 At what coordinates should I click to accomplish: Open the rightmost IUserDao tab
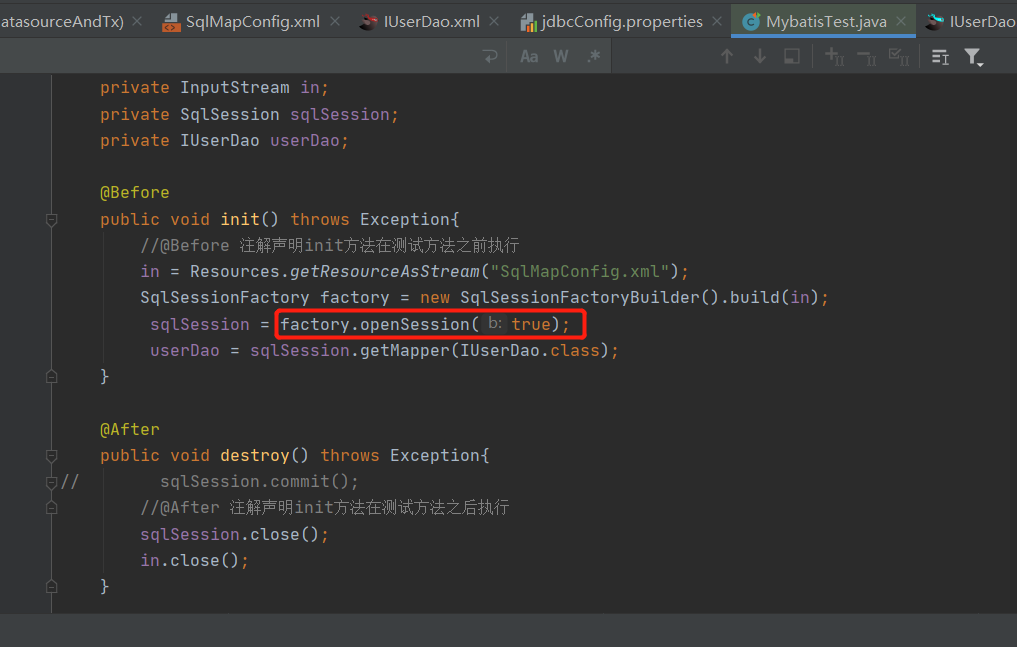tap(970, 22)
